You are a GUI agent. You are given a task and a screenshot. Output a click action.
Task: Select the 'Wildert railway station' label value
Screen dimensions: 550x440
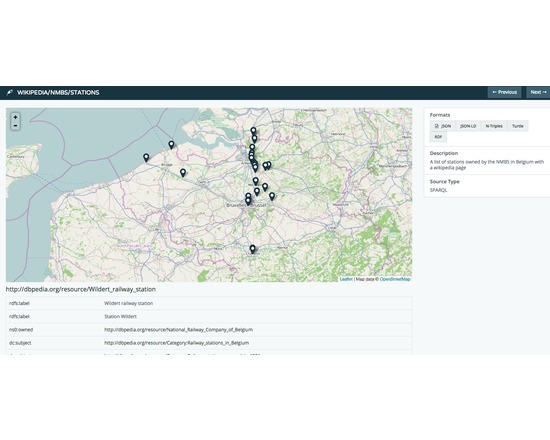[128, 303]
